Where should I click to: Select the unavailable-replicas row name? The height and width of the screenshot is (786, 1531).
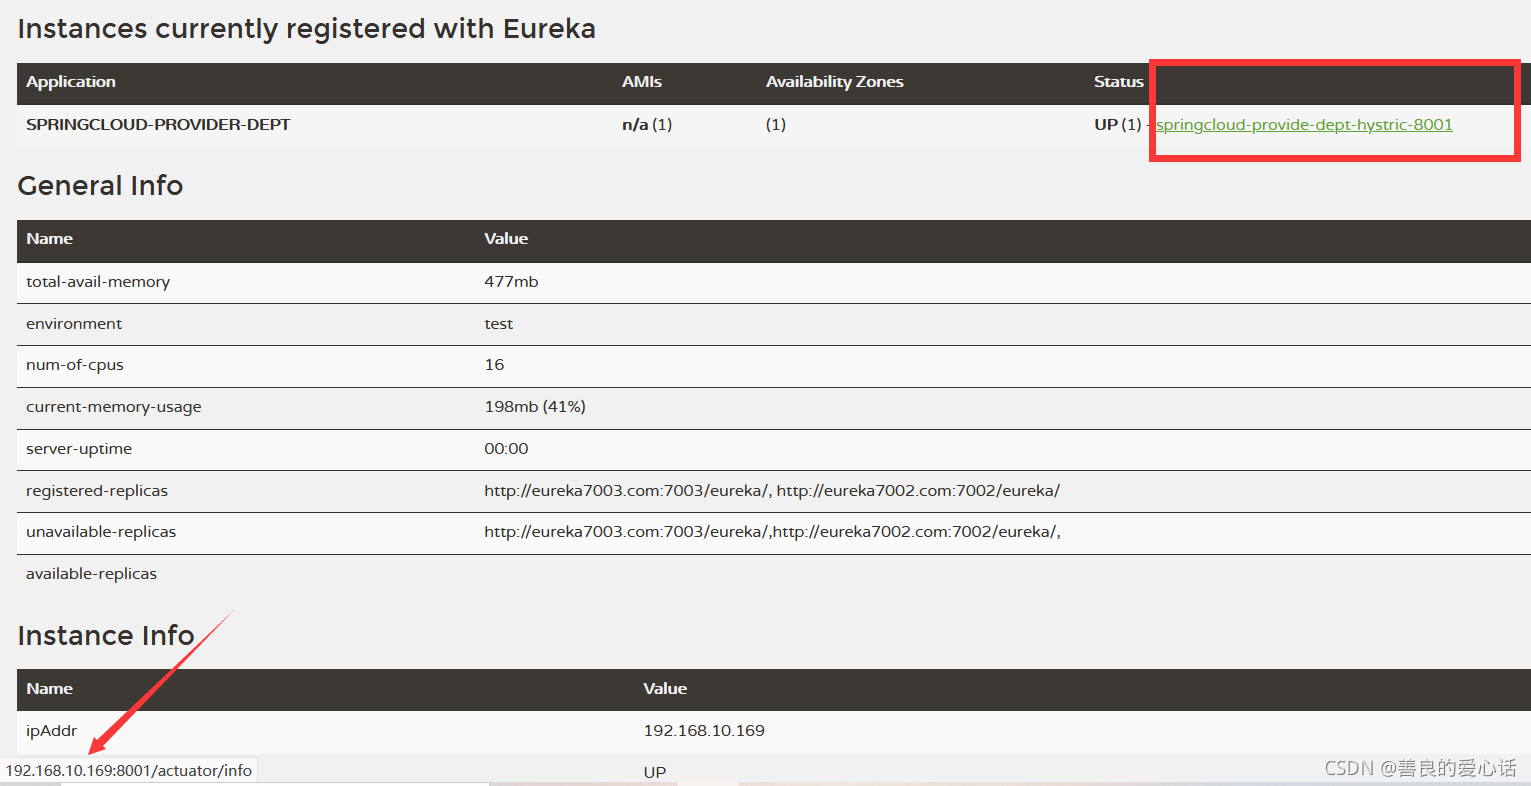pos(101,532)
